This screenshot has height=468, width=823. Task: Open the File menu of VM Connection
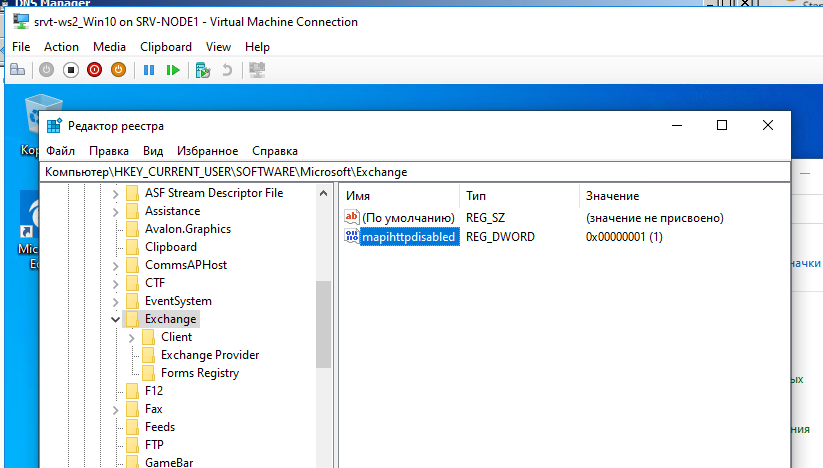(x=21, y=47)
